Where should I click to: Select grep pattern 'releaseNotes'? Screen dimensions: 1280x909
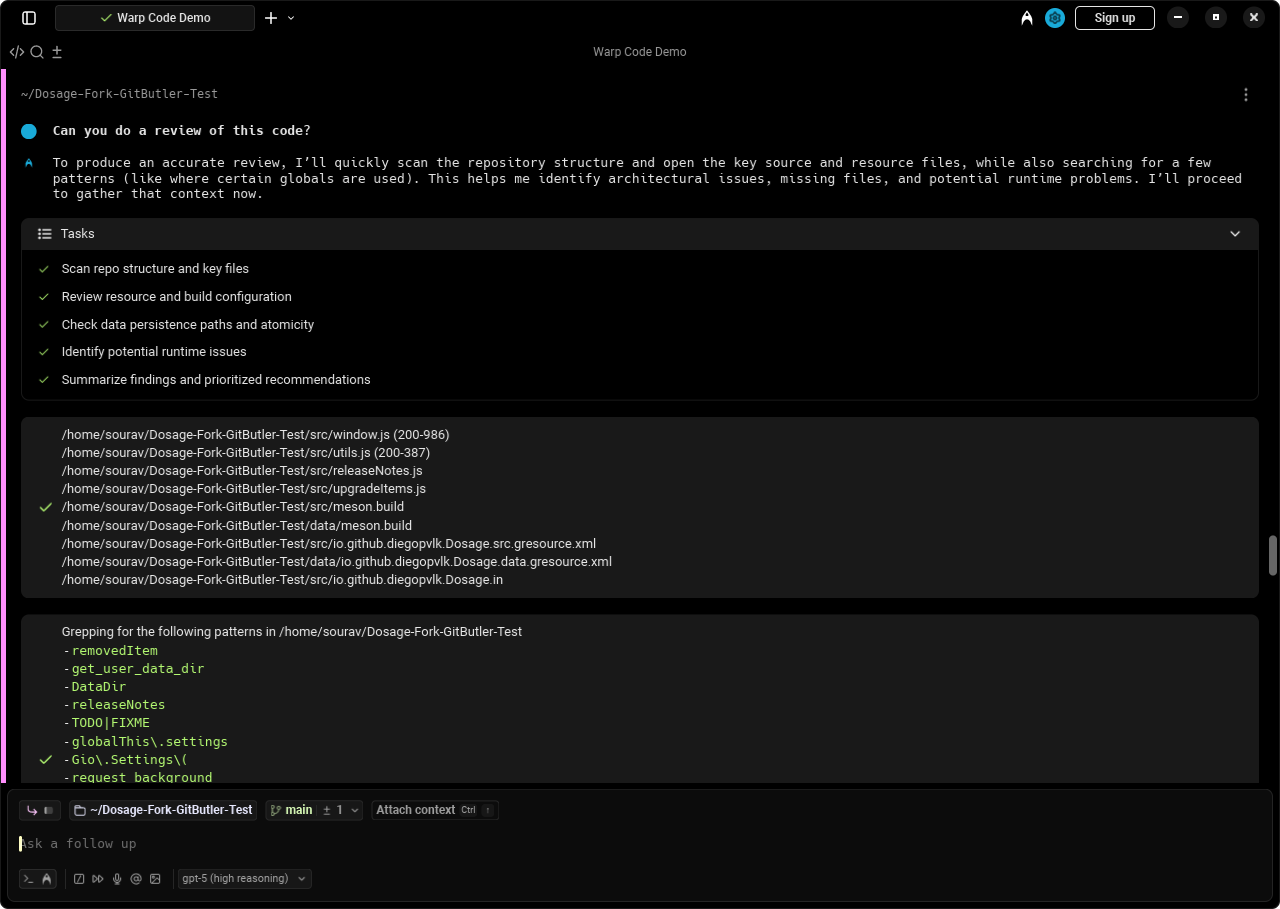[119, 705]
